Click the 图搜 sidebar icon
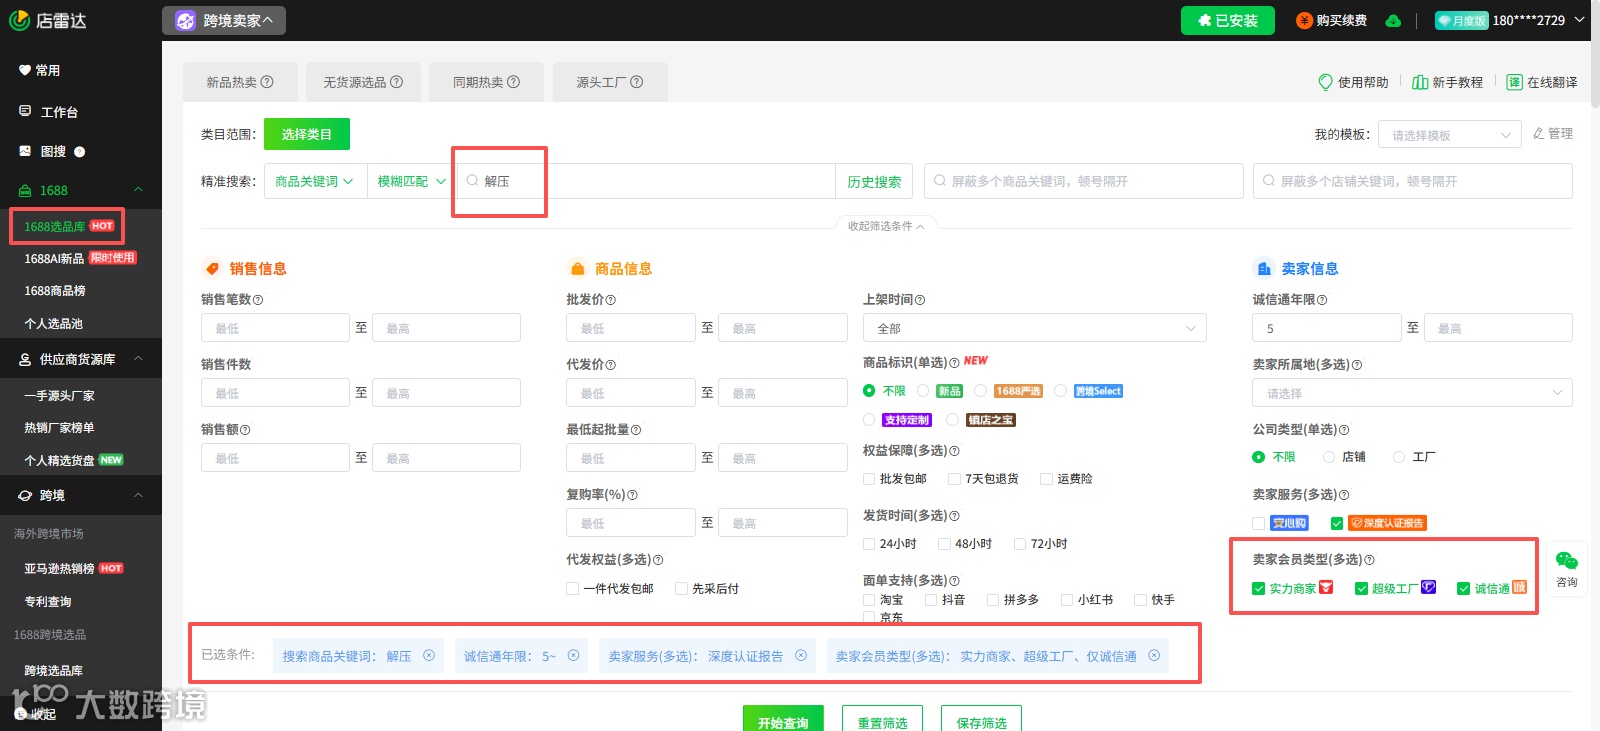The height and width of the screenshot is (731, 1600). 25,151
